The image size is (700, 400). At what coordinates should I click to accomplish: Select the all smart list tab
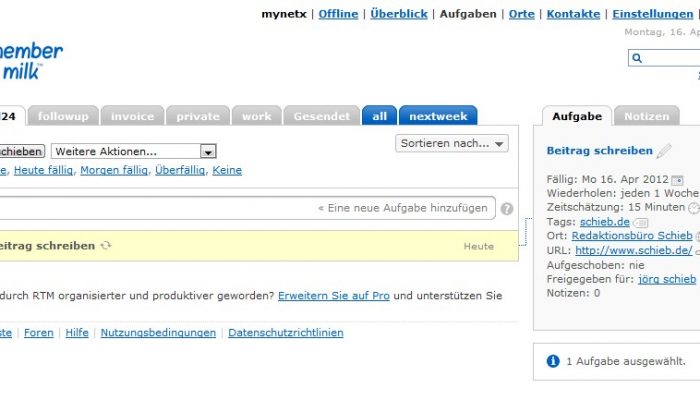379,116
